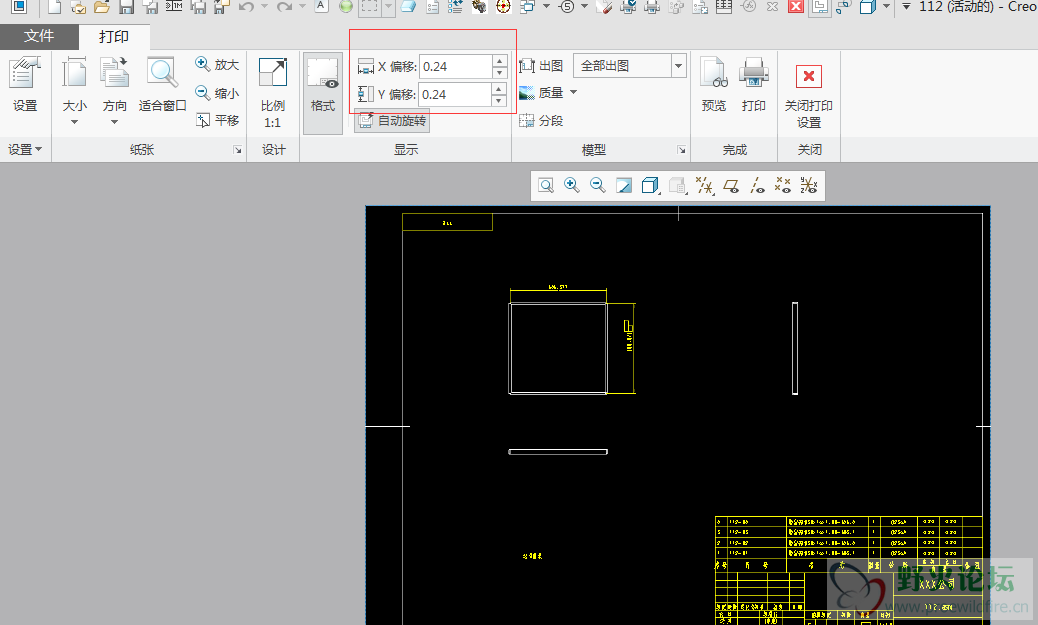The width and height of the screenshot is (1038, 625).
Task: Click the 放大 zoom in button
Action: 217,64
